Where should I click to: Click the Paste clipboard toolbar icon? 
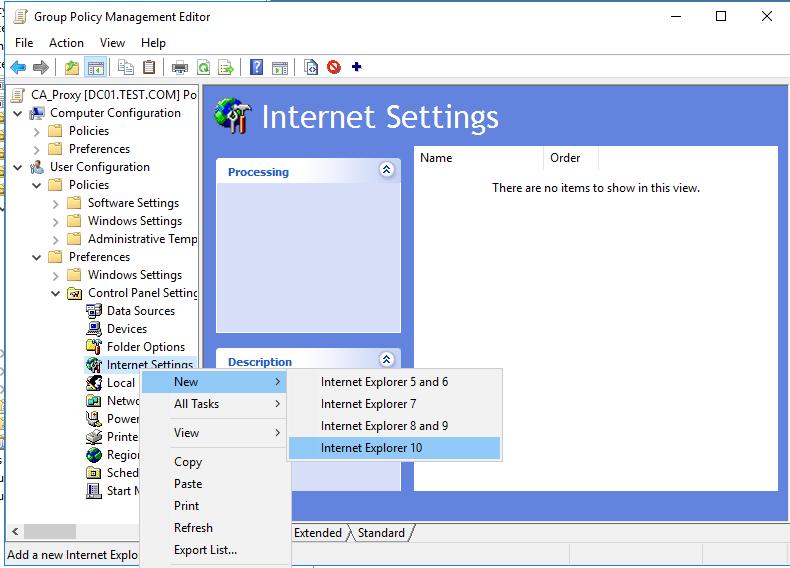coord(149,67)
